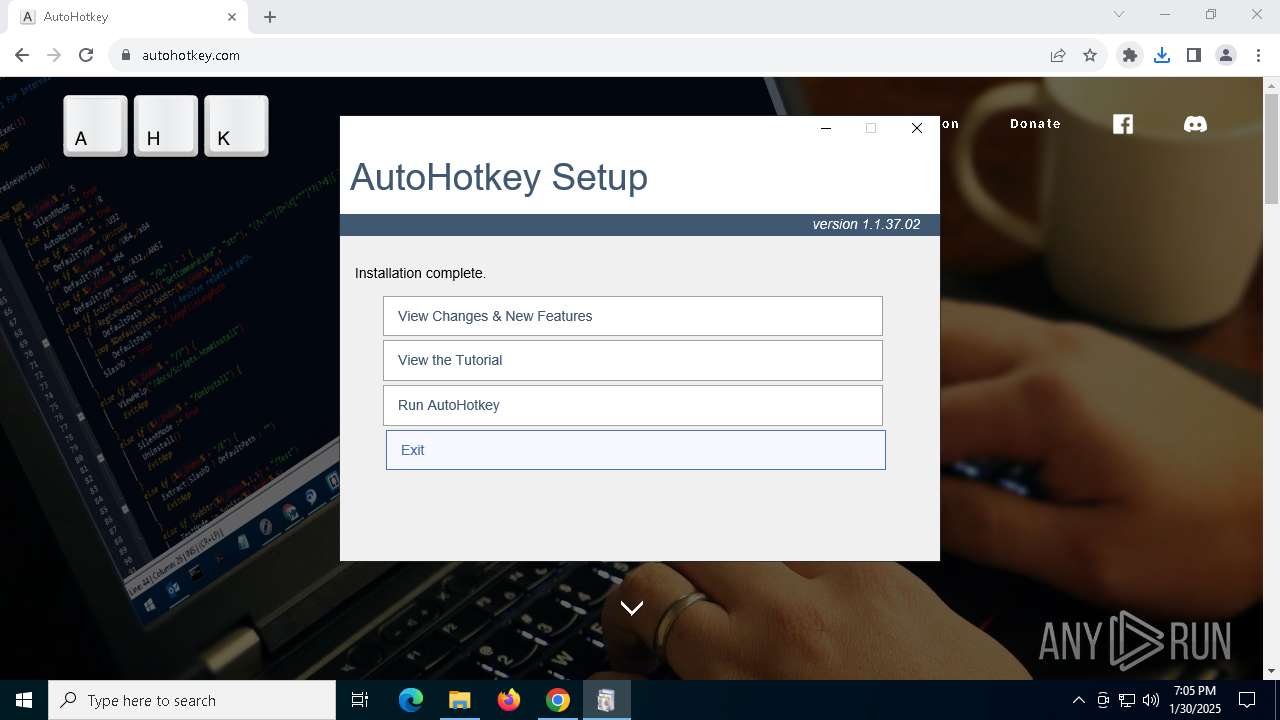Screen dimensions: 1280x720
Task: Open Chrome extensions puzzle icon
Action: (x=1130, y=55)
